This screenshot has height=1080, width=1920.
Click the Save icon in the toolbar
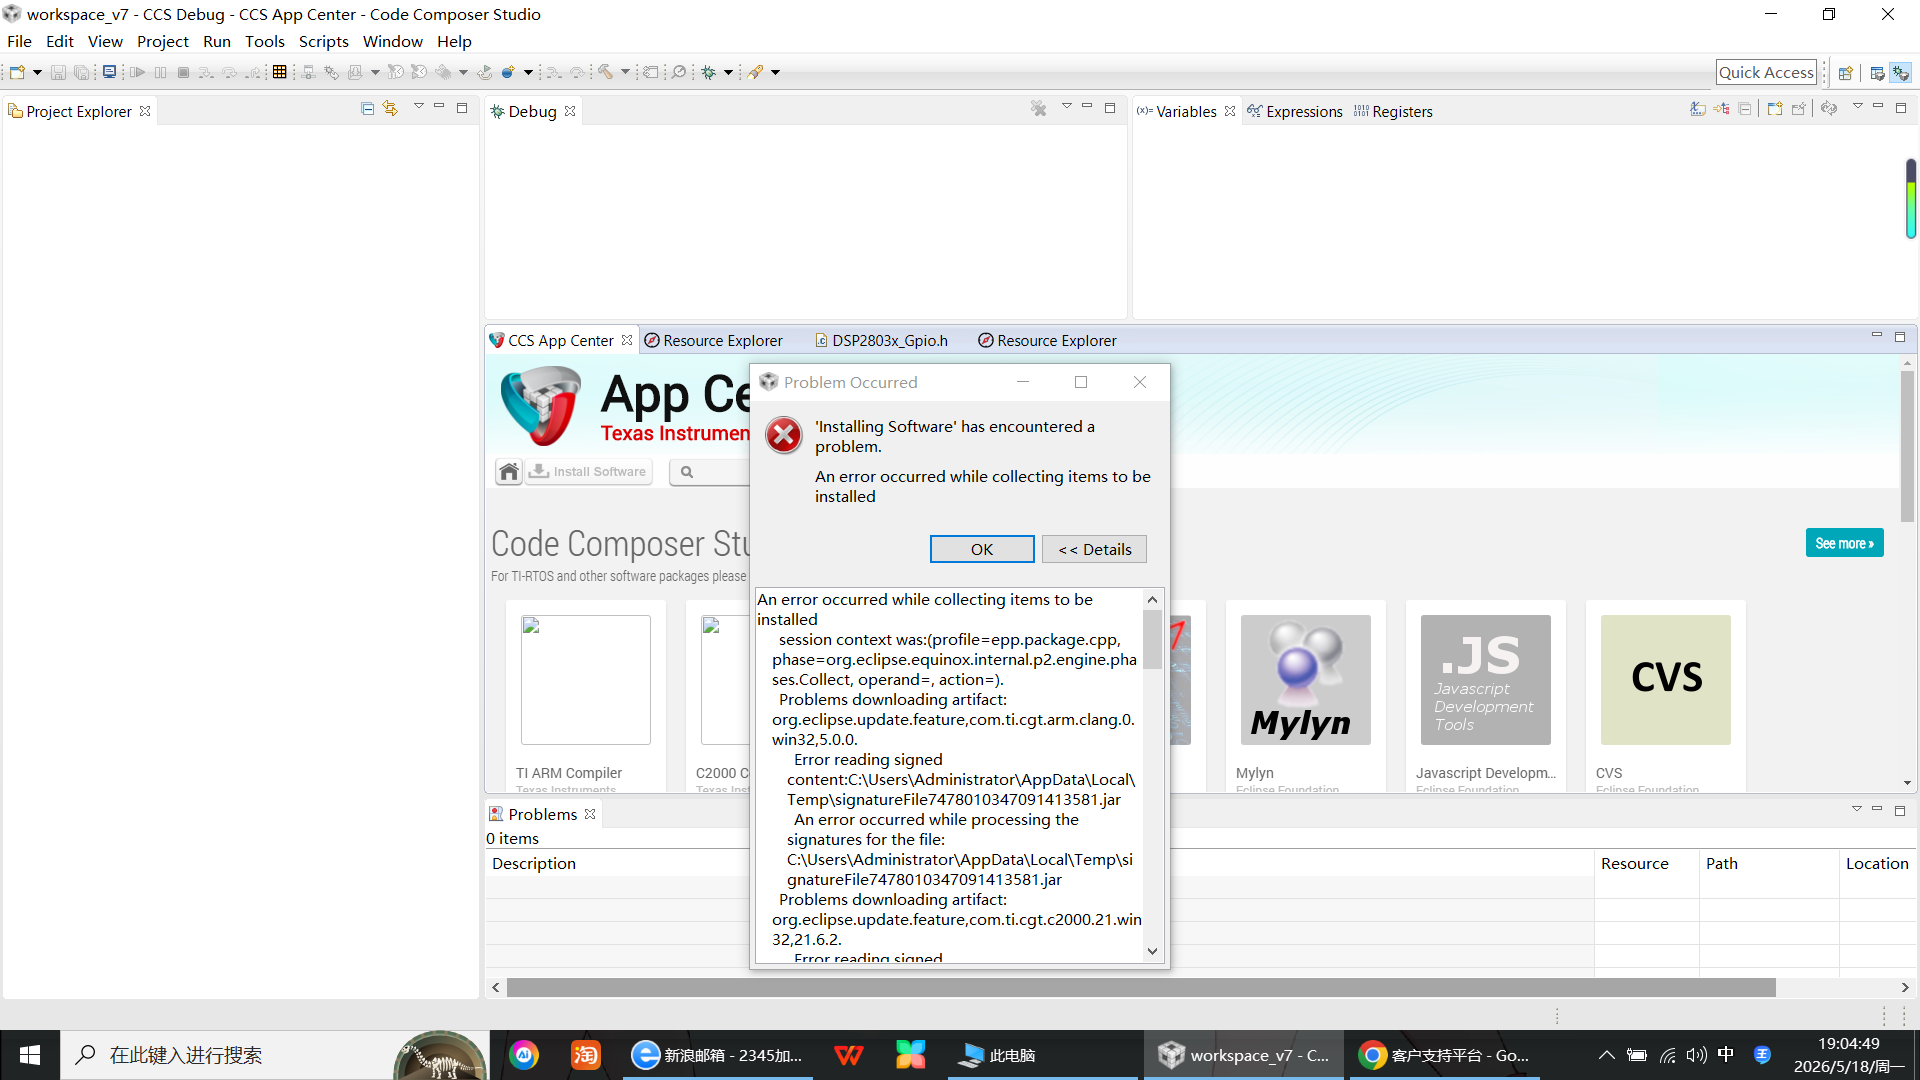click(x=58, y=72)
